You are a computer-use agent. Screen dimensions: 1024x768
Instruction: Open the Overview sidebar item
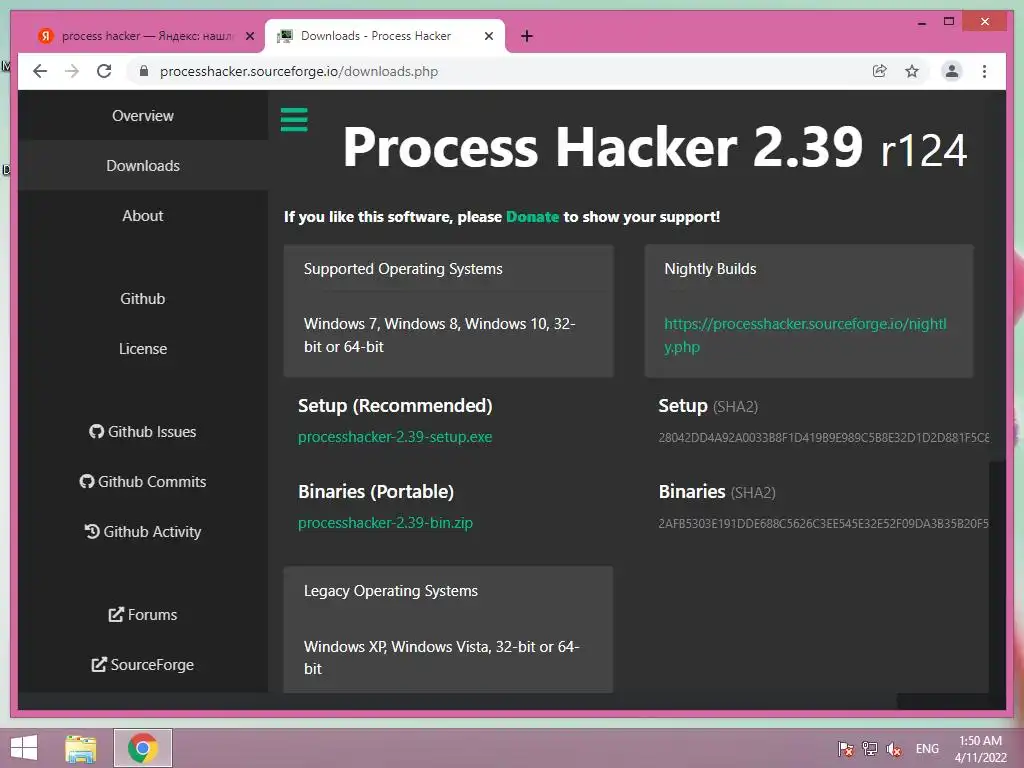coord(142,116)
